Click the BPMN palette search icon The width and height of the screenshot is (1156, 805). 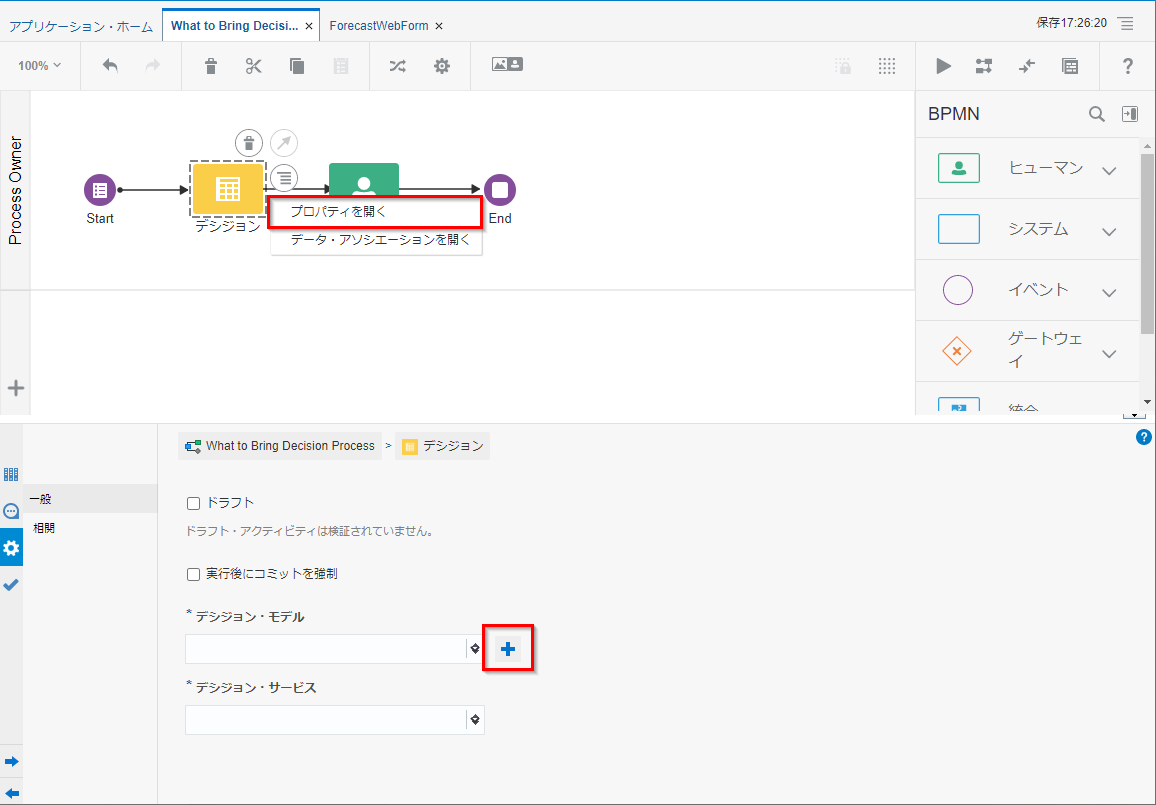[1097, 114]
